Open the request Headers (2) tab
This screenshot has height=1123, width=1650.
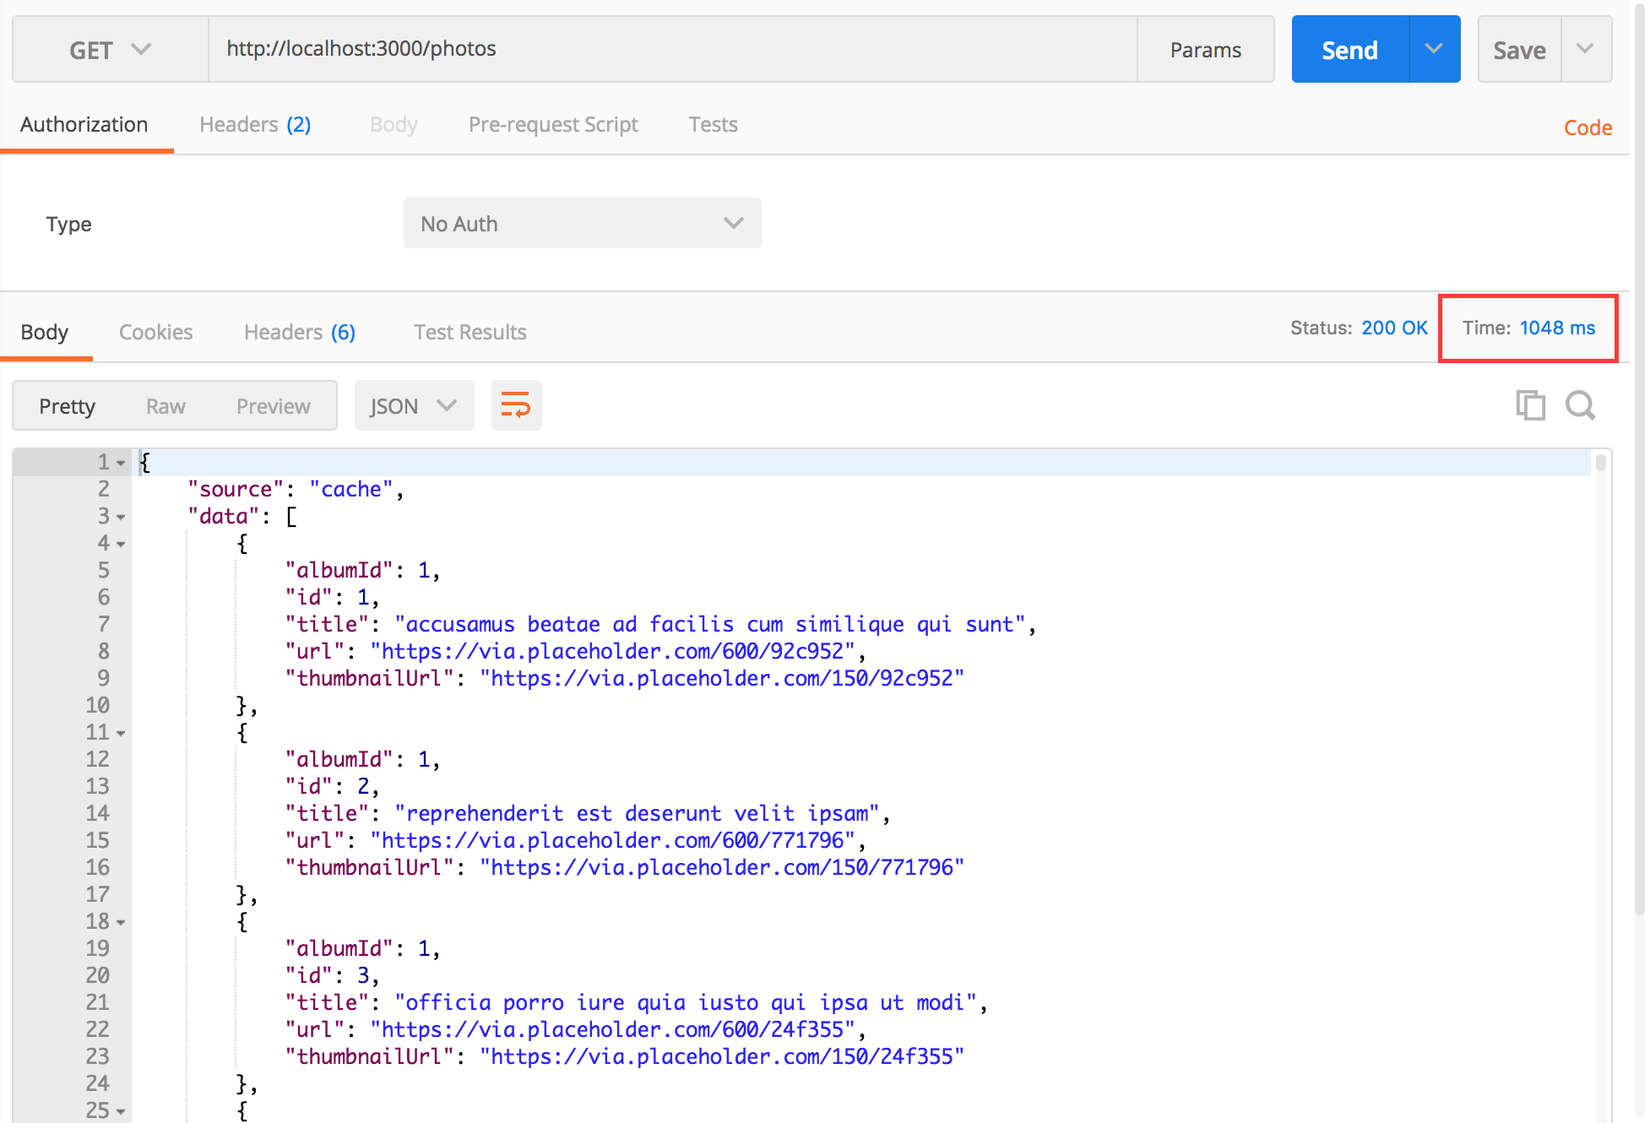(255, 124)
